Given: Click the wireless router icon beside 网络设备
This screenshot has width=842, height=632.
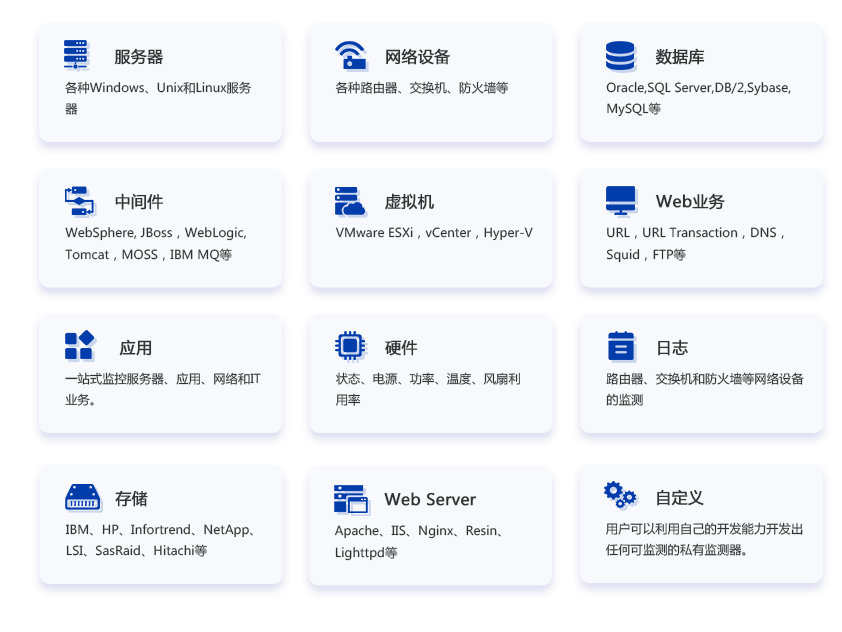Looking at the screenshot, I should [351, 55].
